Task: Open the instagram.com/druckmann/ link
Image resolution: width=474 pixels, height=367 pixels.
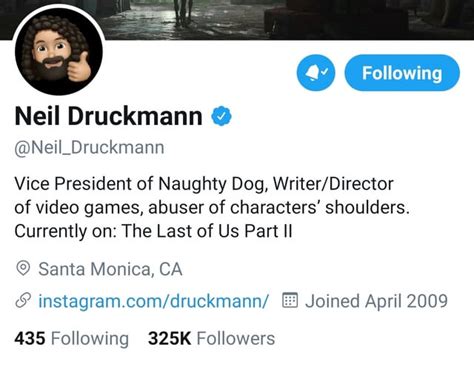Action: coord(153,301)
